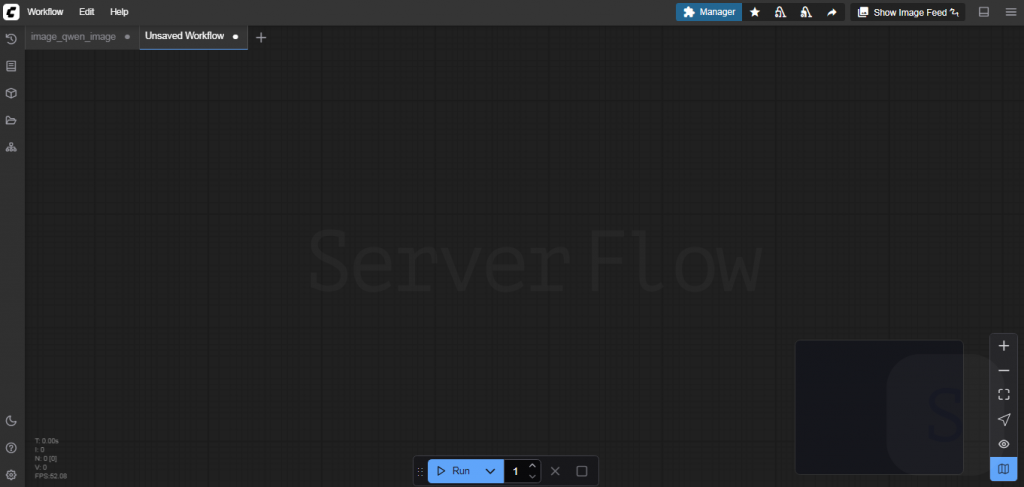The height and width of the screenshot is (487, 1024).
Task: Toggle the minimap map icon
Action: point(1004,469)
